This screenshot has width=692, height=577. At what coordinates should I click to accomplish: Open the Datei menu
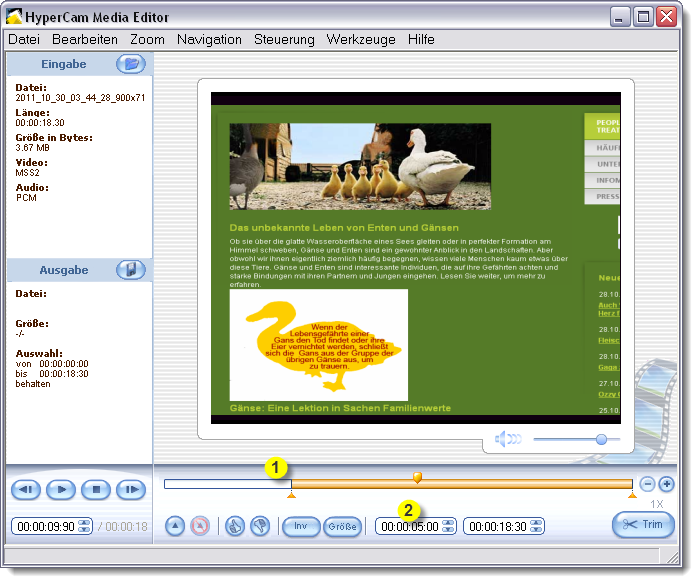tap(24, 39)
